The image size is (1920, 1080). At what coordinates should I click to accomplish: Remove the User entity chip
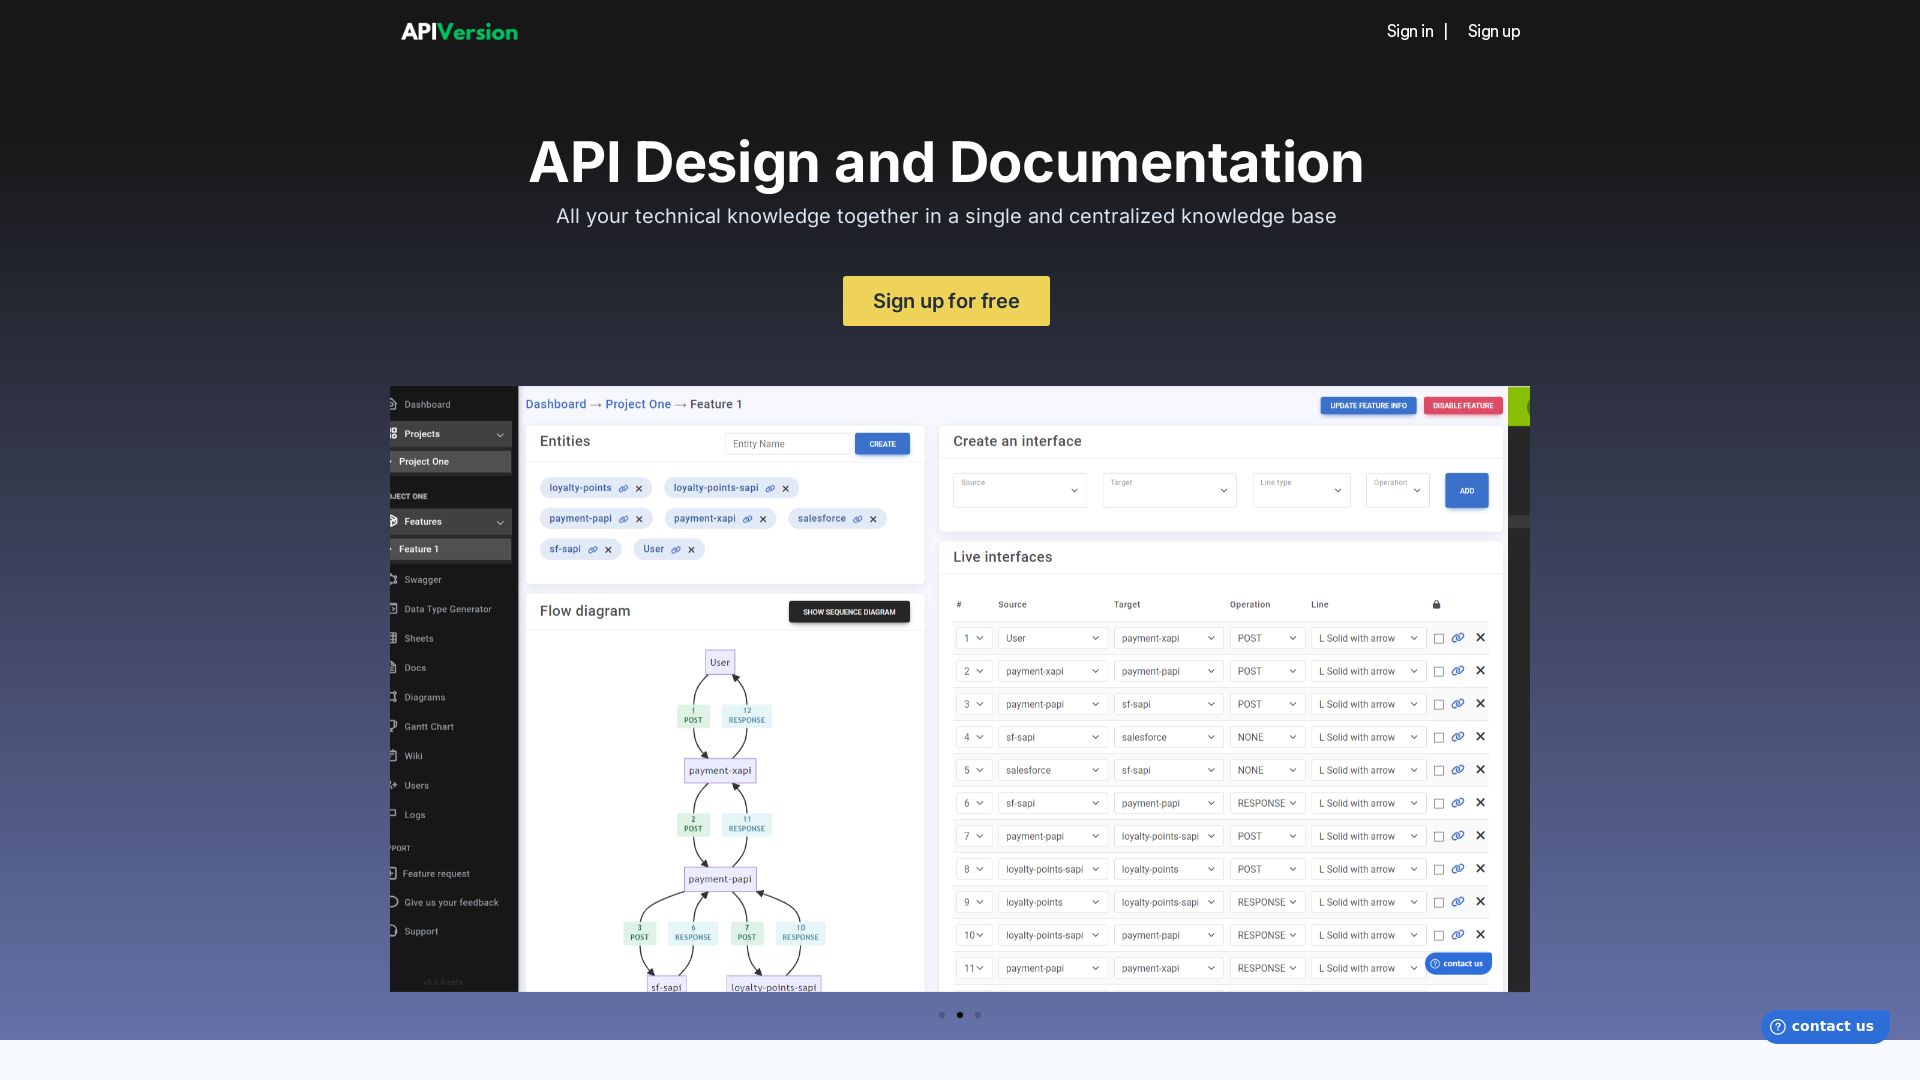pos(691,550)
